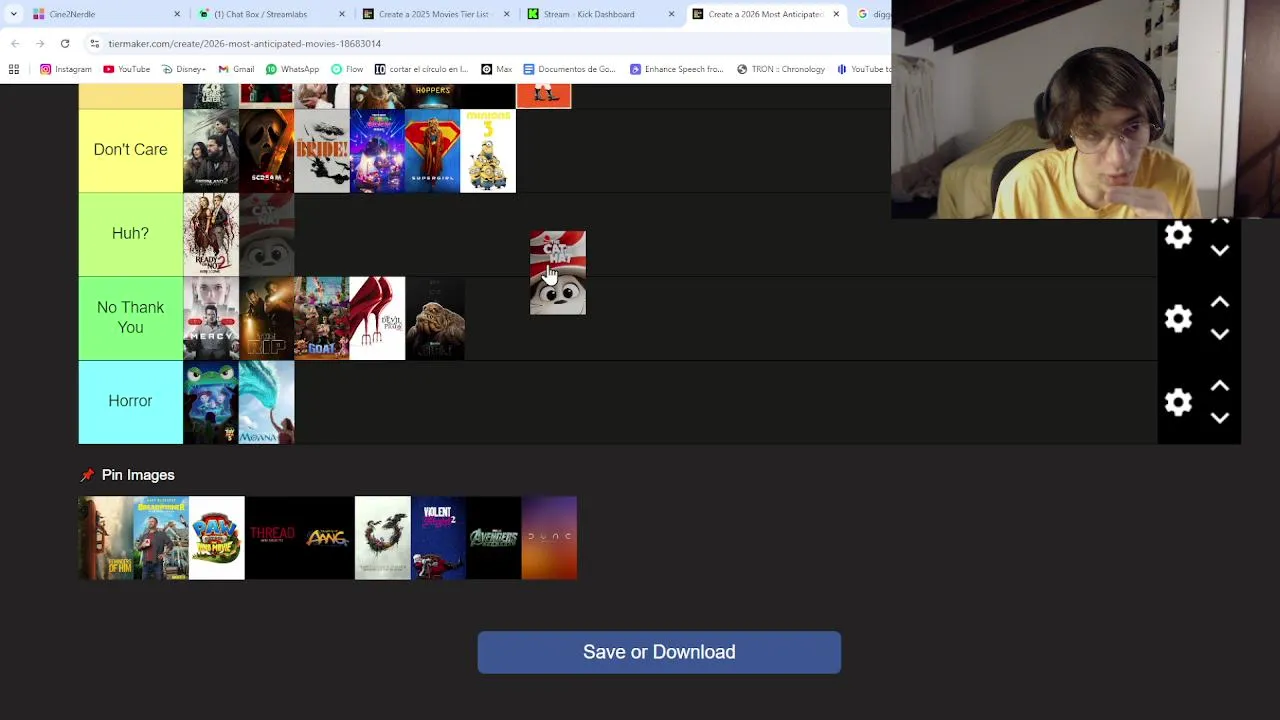Select the Toy Story poster in Horror tier
This screenshot has height=720, width=1280.
211,402
